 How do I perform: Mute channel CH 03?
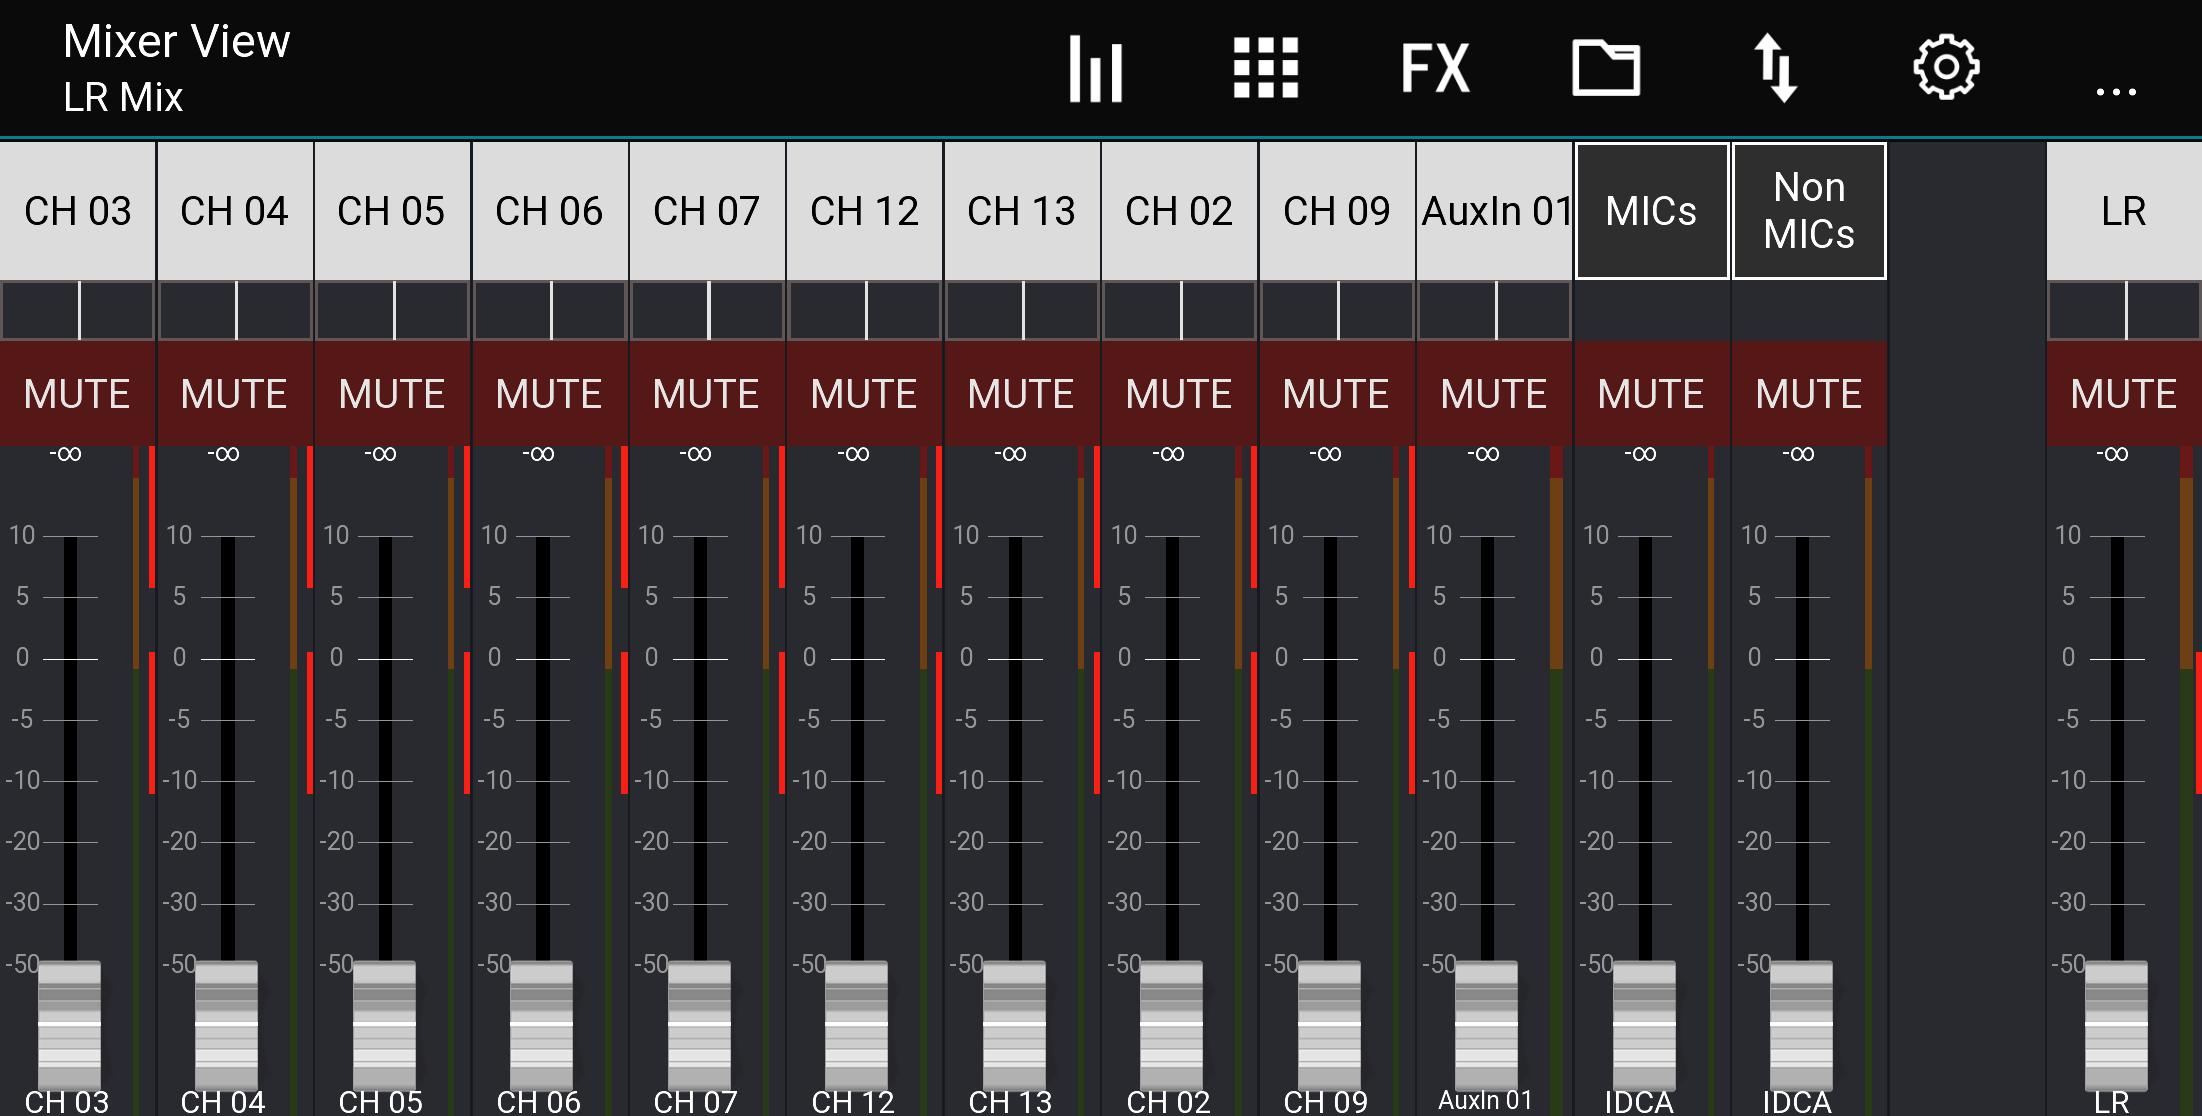78,393
